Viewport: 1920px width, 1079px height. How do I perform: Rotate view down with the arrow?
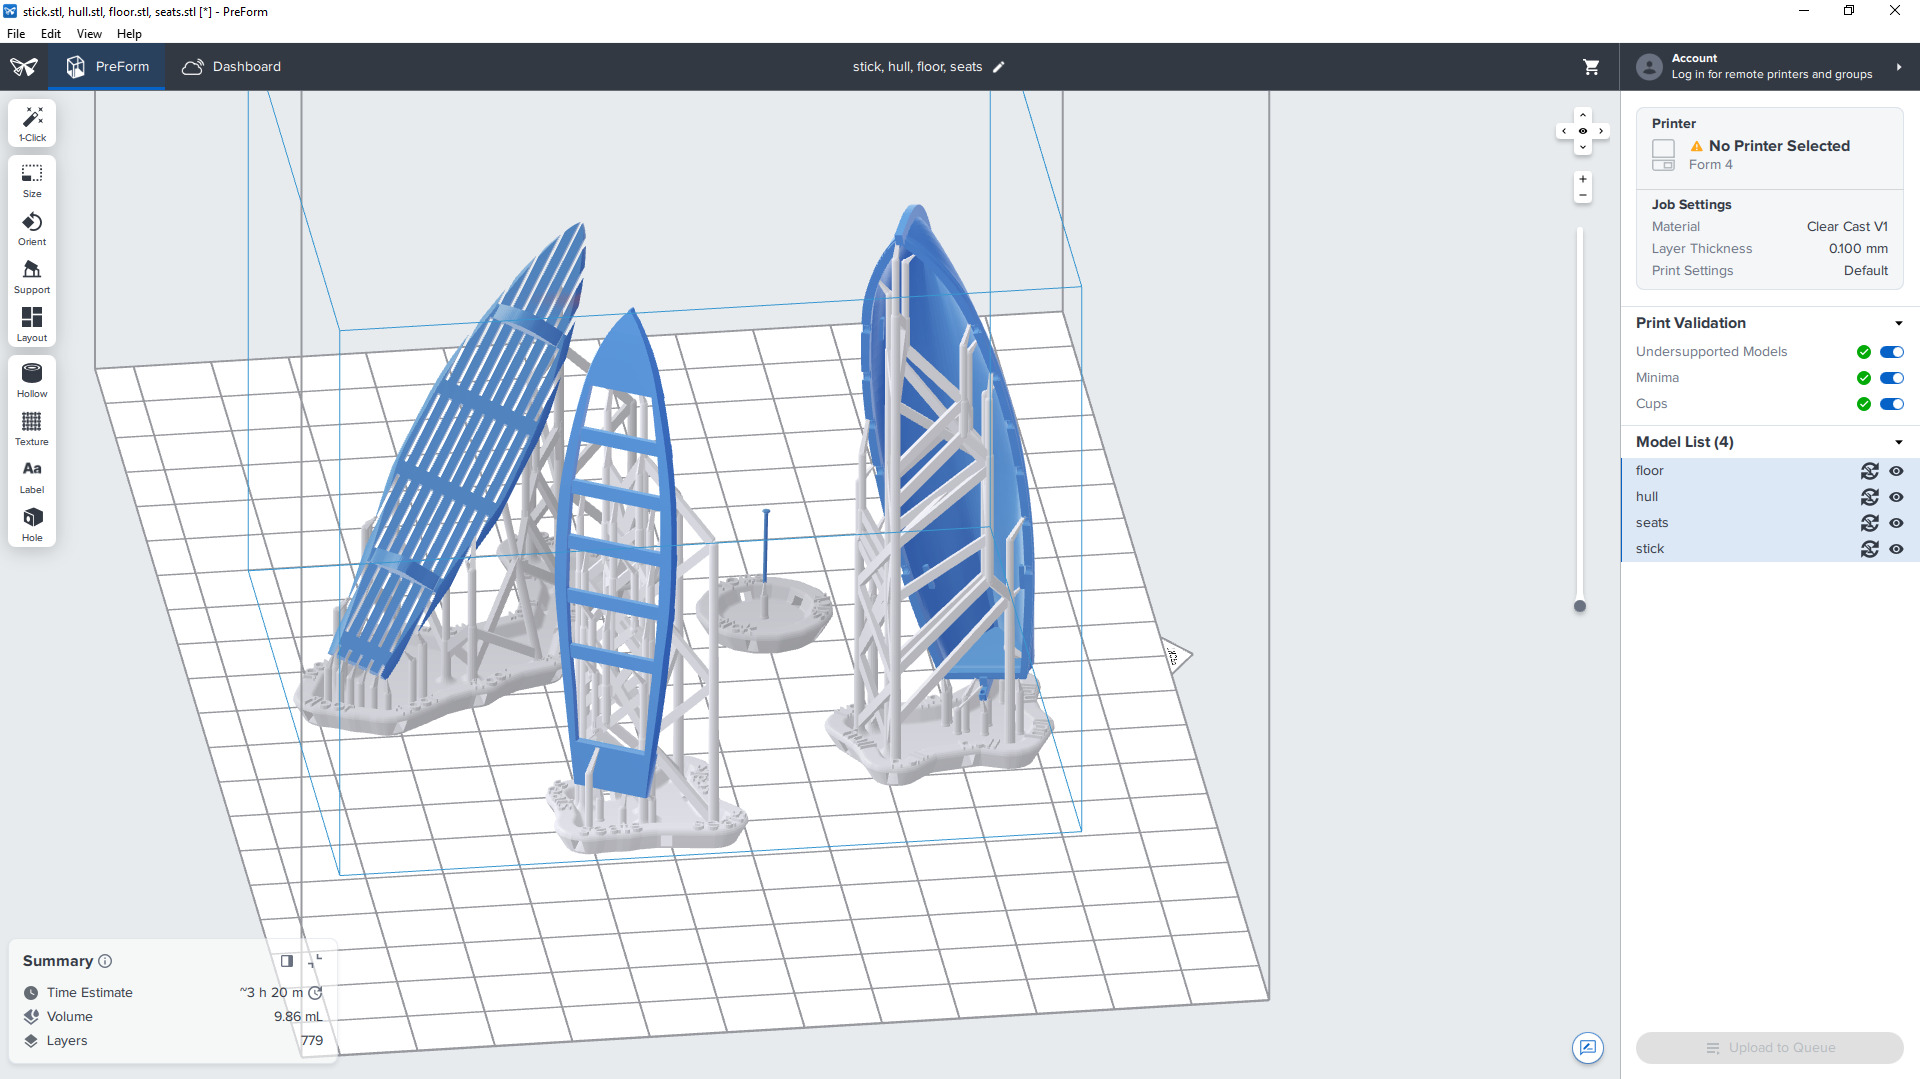(1583, 147)
